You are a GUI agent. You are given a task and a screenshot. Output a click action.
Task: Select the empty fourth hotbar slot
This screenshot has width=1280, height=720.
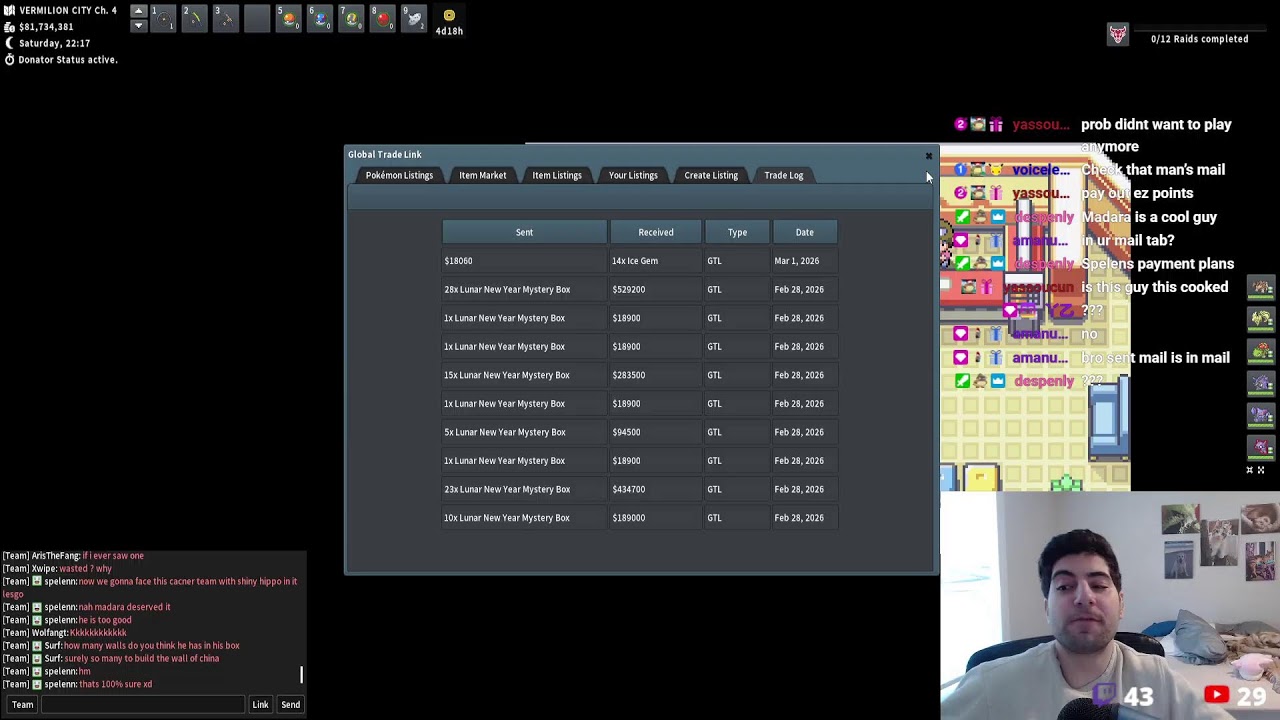(x=257, y=18)
